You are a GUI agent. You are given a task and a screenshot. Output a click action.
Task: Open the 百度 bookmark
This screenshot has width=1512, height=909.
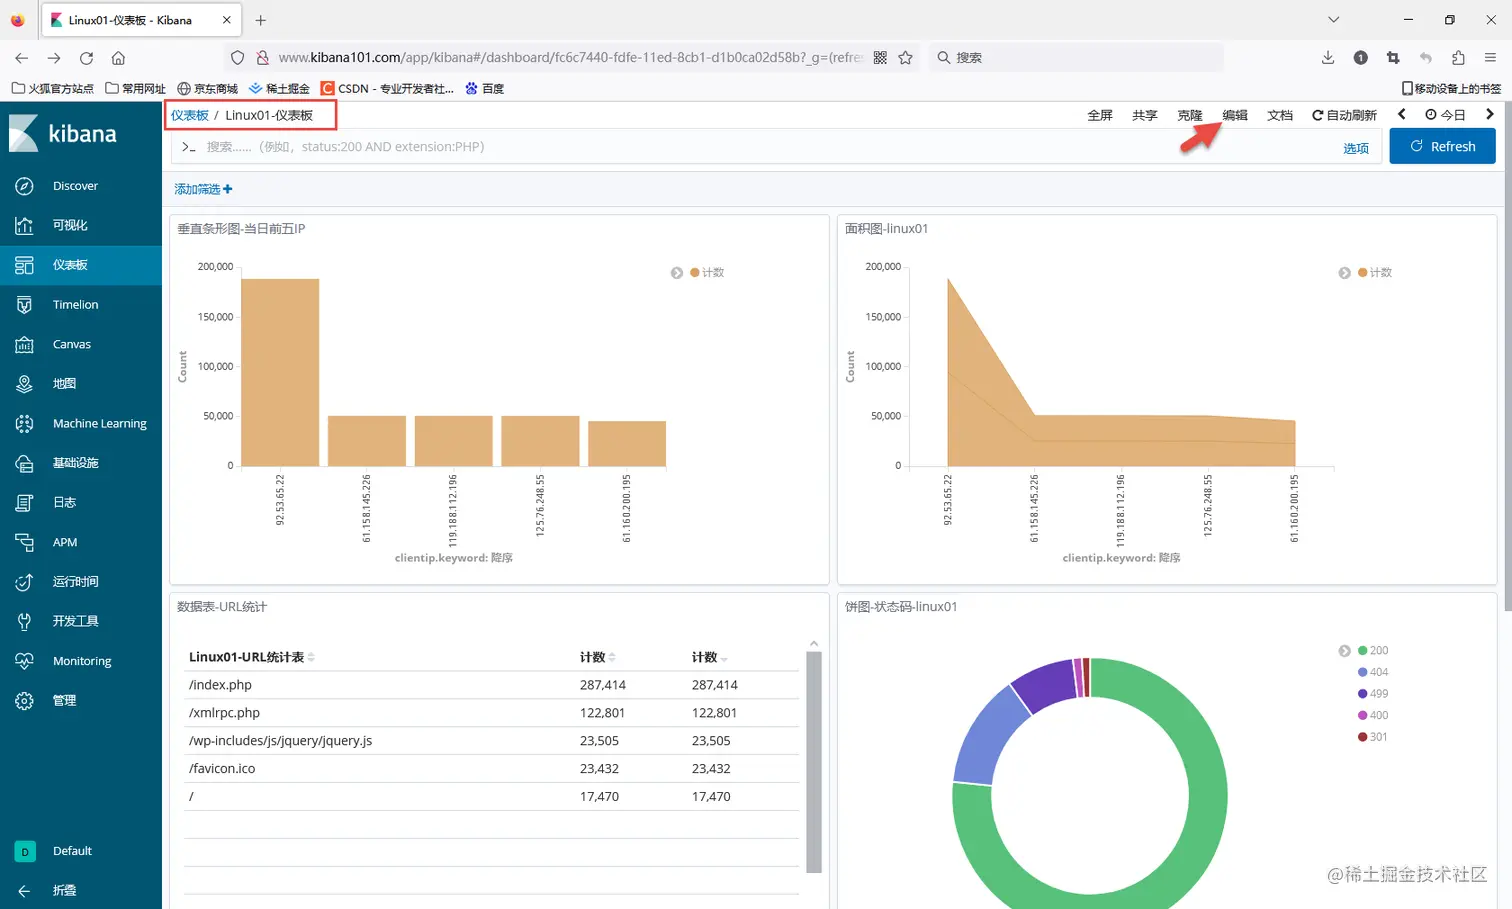[484, 88]
